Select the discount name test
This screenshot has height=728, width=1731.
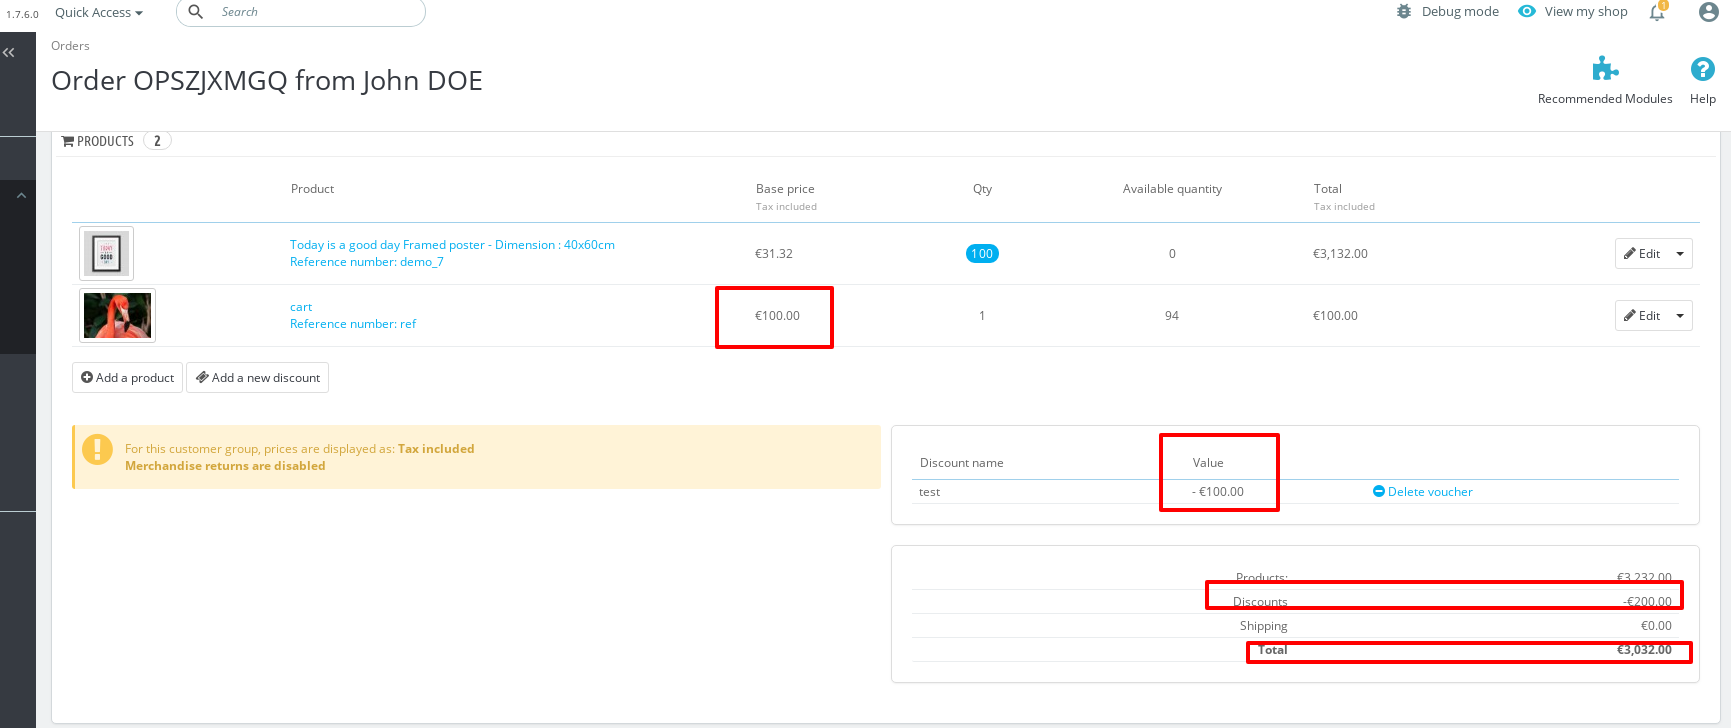pyautogui.click(x=930, y=492)
